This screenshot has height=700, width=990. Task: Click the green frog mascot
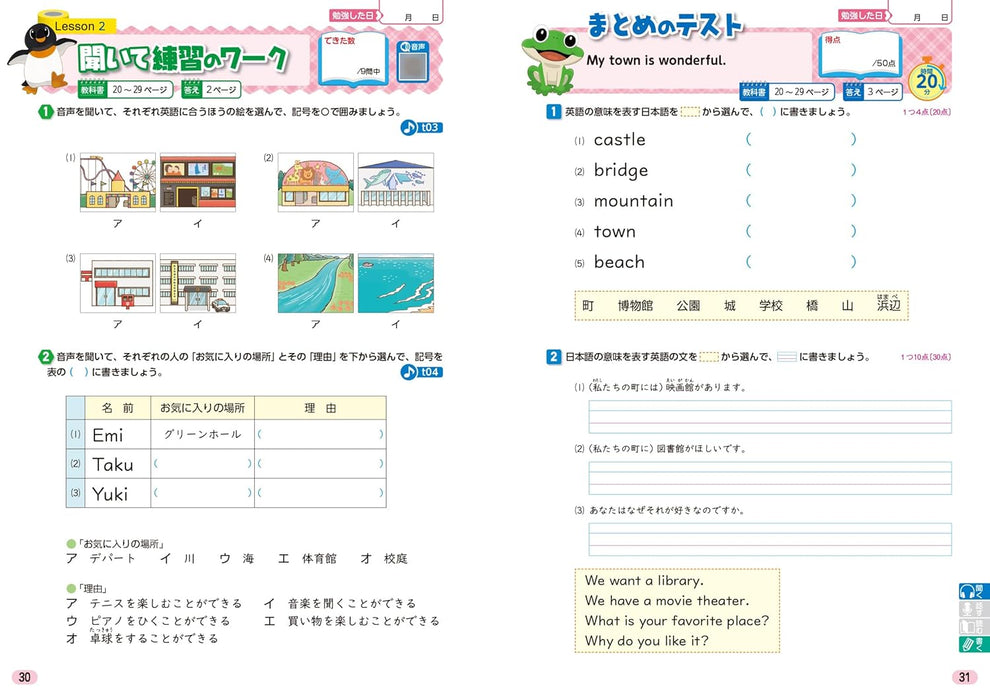(551, 61)
